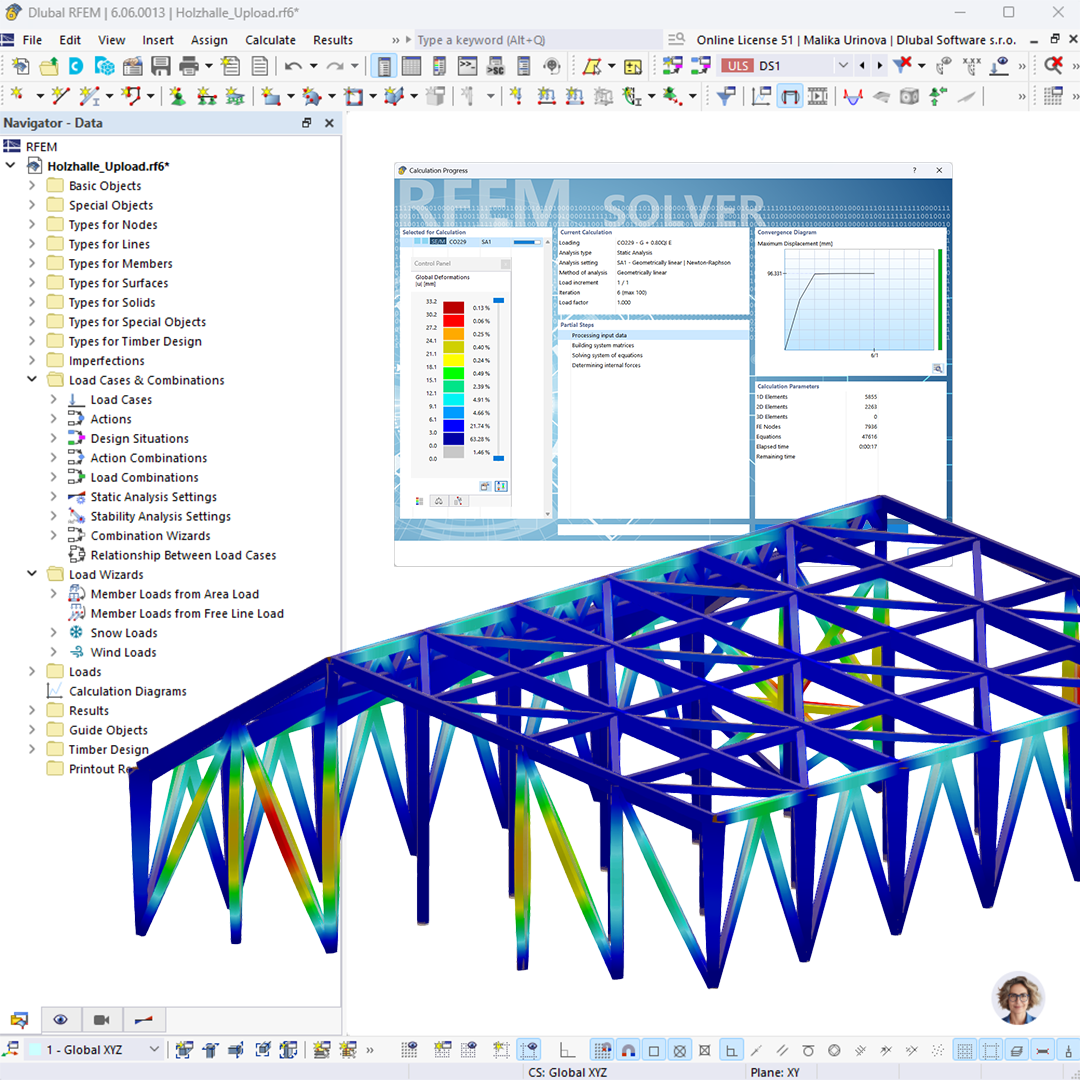This screenshot has width=1080, height=1080.
Task: Close the Navigator - Data panel
Action: click(329, 123)
